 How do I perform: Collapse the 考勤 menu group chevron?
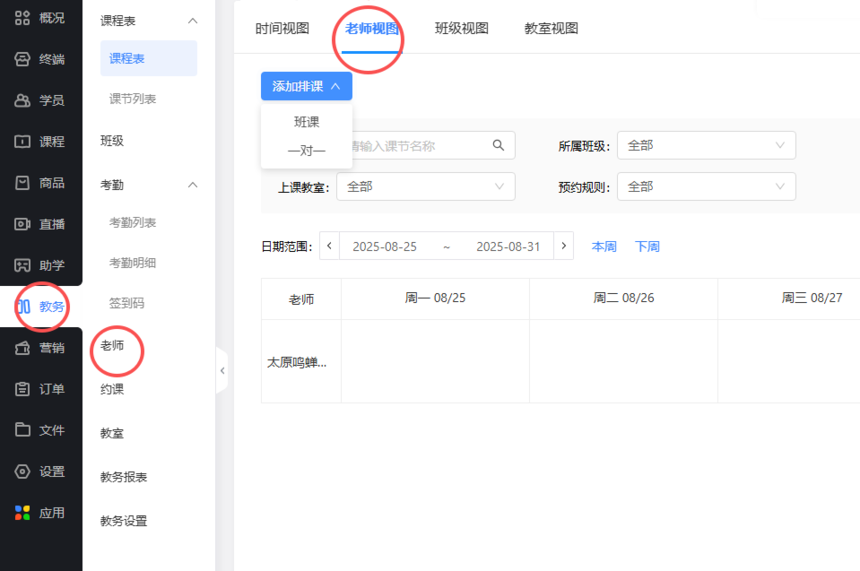point(193,185)
